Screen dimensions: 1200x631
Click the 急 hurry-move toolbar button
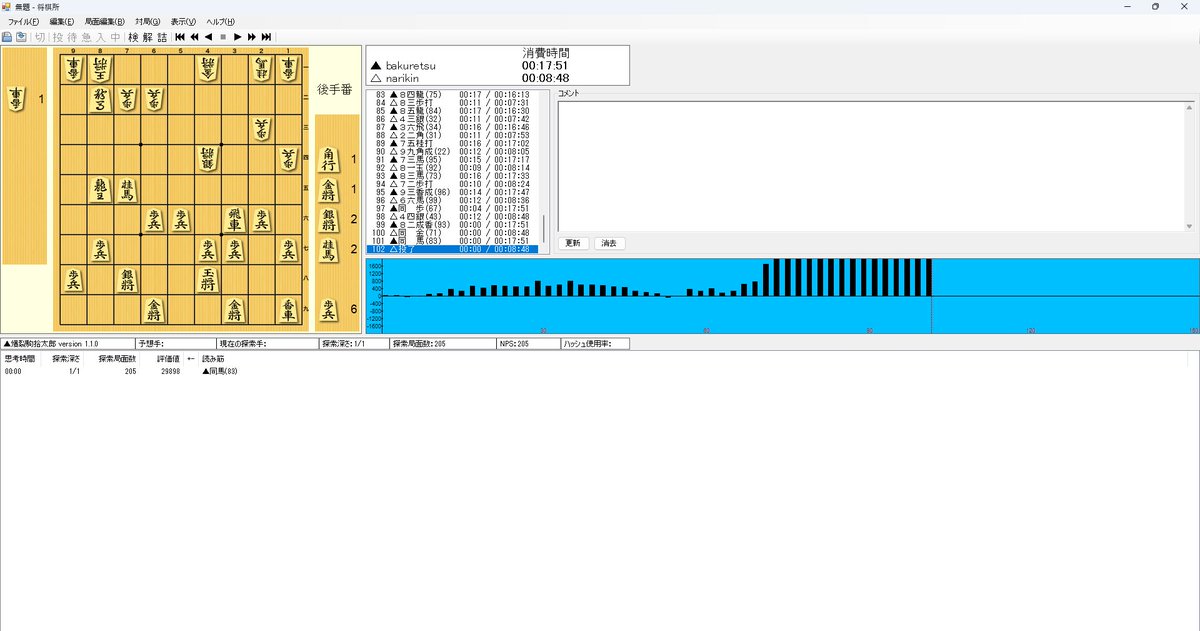tap(86, 37)
